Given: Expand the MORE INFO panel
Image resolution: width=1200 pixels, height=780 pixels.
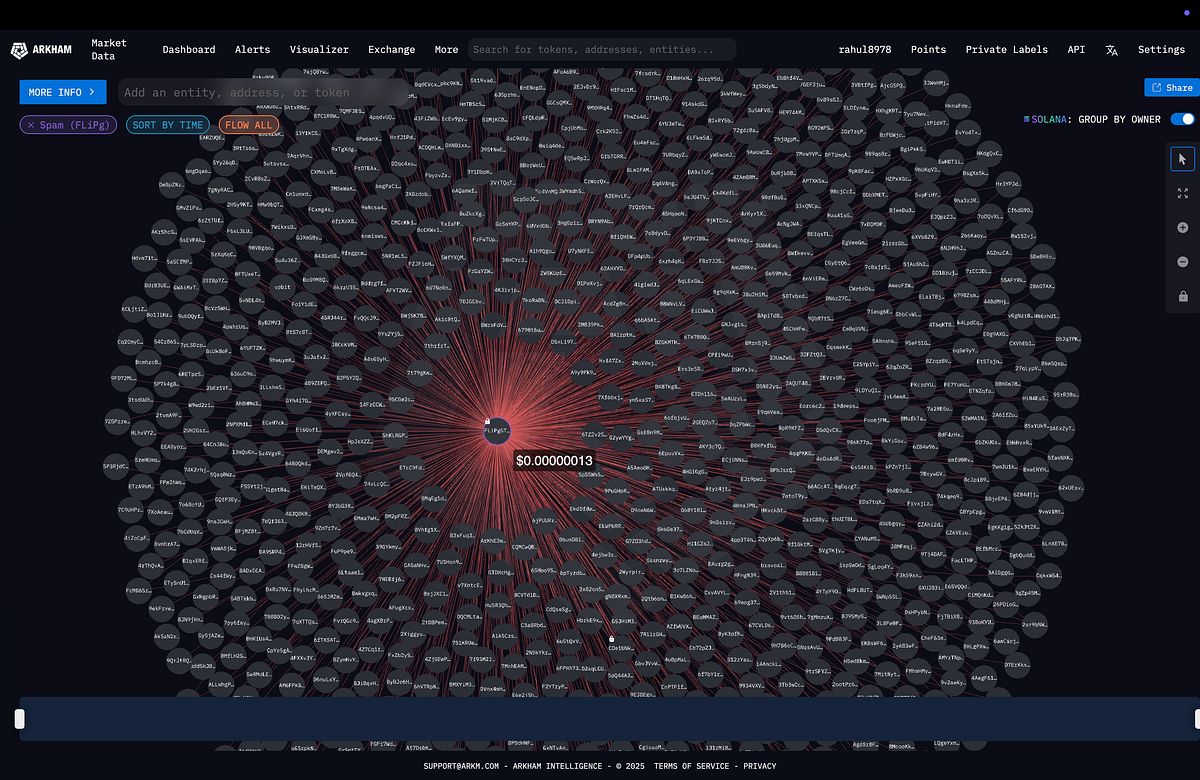Looking at the screenshot, I should click(62, 92).
